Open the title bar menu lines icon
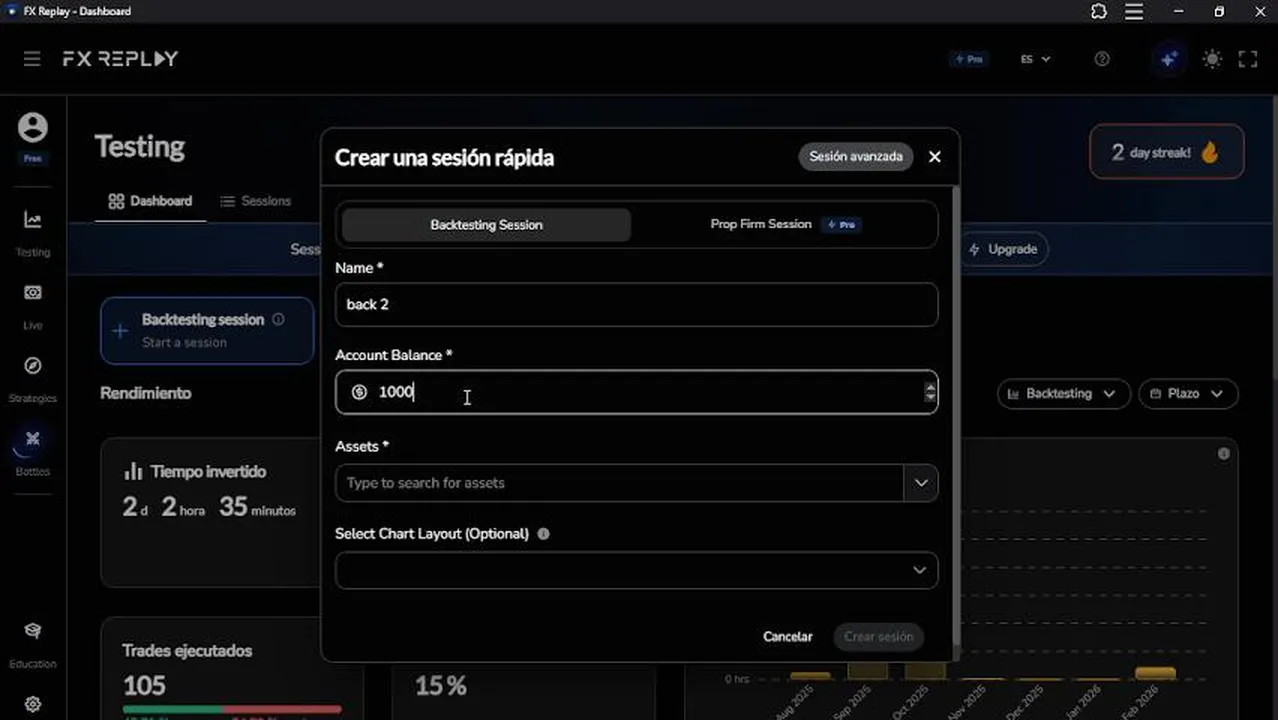 1134,12
